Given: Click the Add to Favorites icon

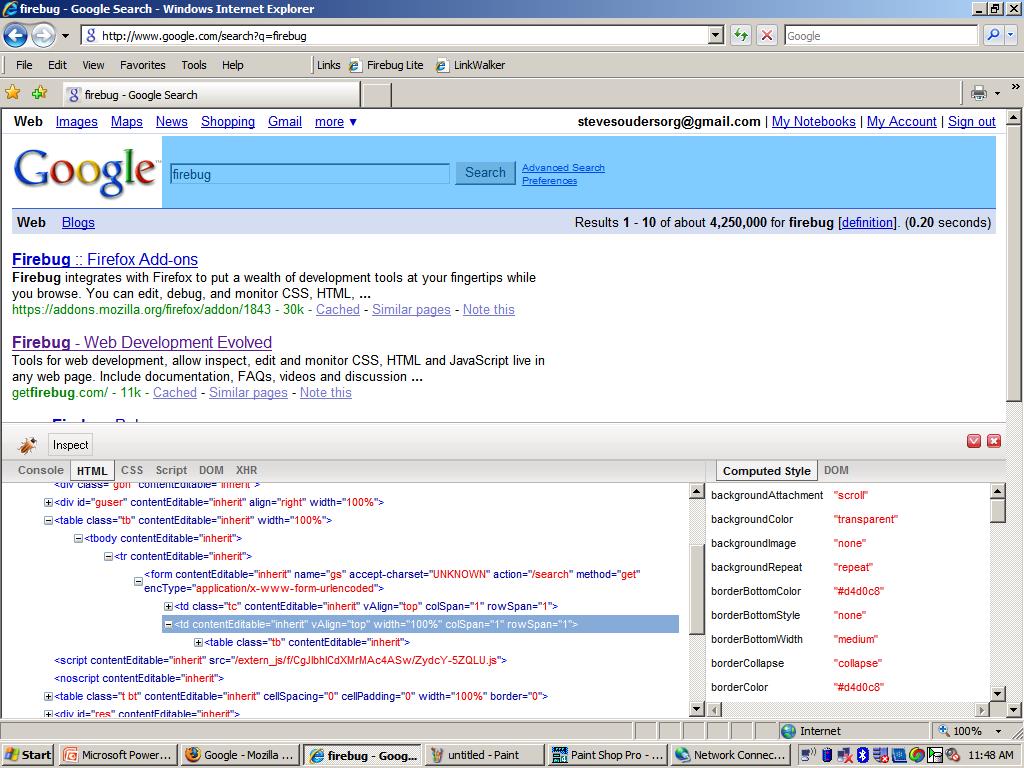Looking at the screenshot, I should [39, 93].
